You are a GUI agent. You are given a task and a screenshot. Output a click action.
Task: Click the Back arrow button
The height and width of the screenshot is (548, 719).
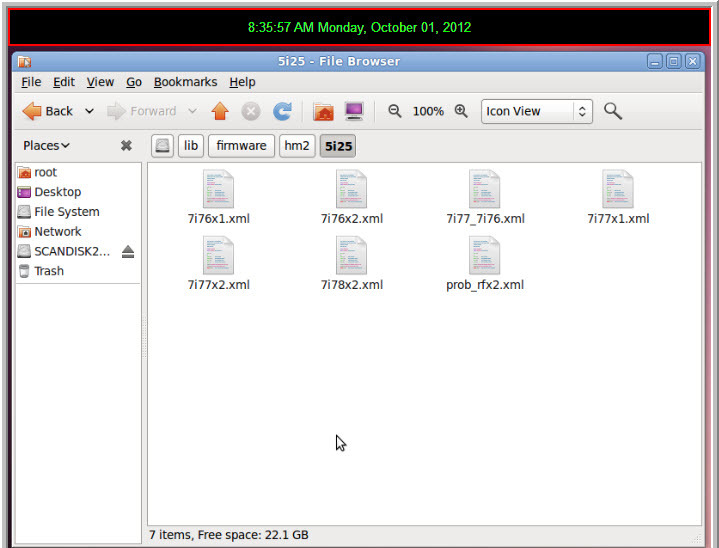(x=48, y=111)
